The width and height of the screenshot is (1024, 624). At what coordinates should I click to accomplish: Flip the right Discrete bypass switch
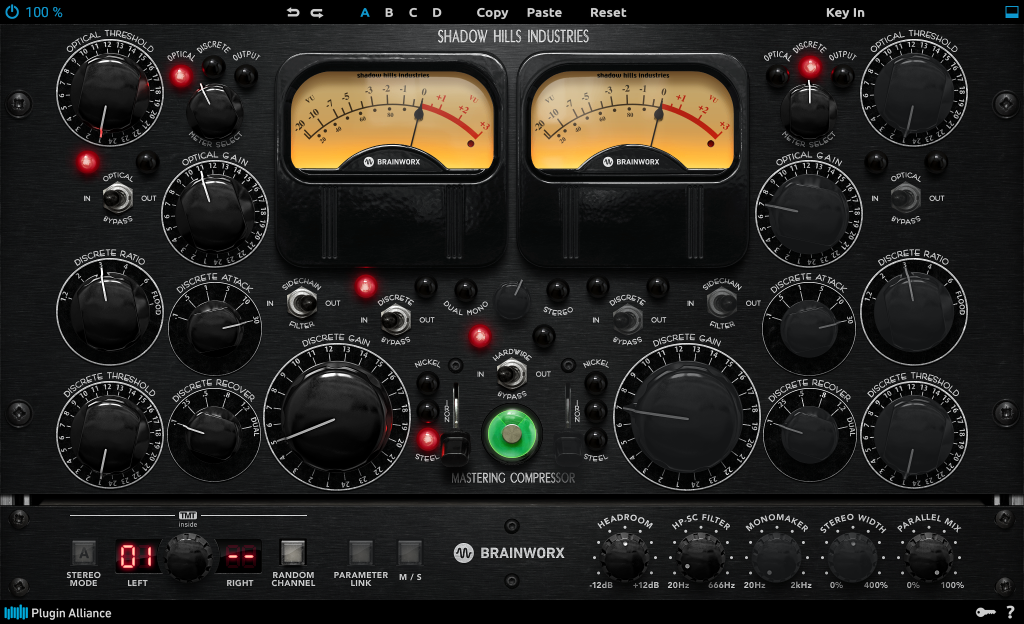(x=627, y=320)
